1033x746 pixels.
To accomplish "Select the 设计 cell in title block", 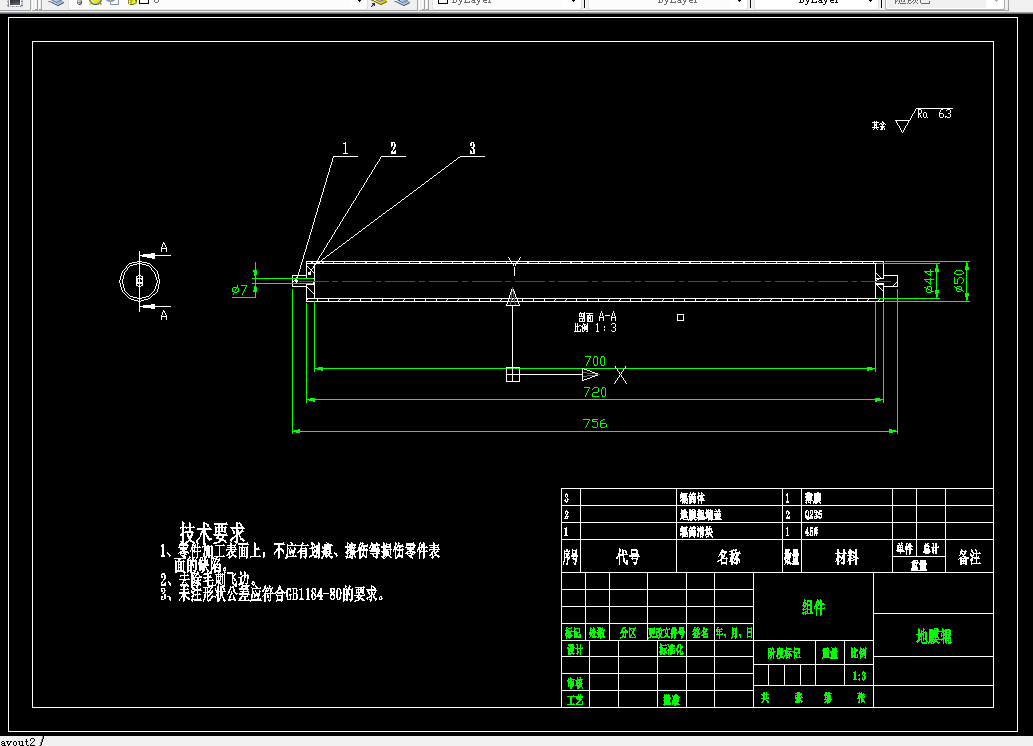I will pos(575,650).
